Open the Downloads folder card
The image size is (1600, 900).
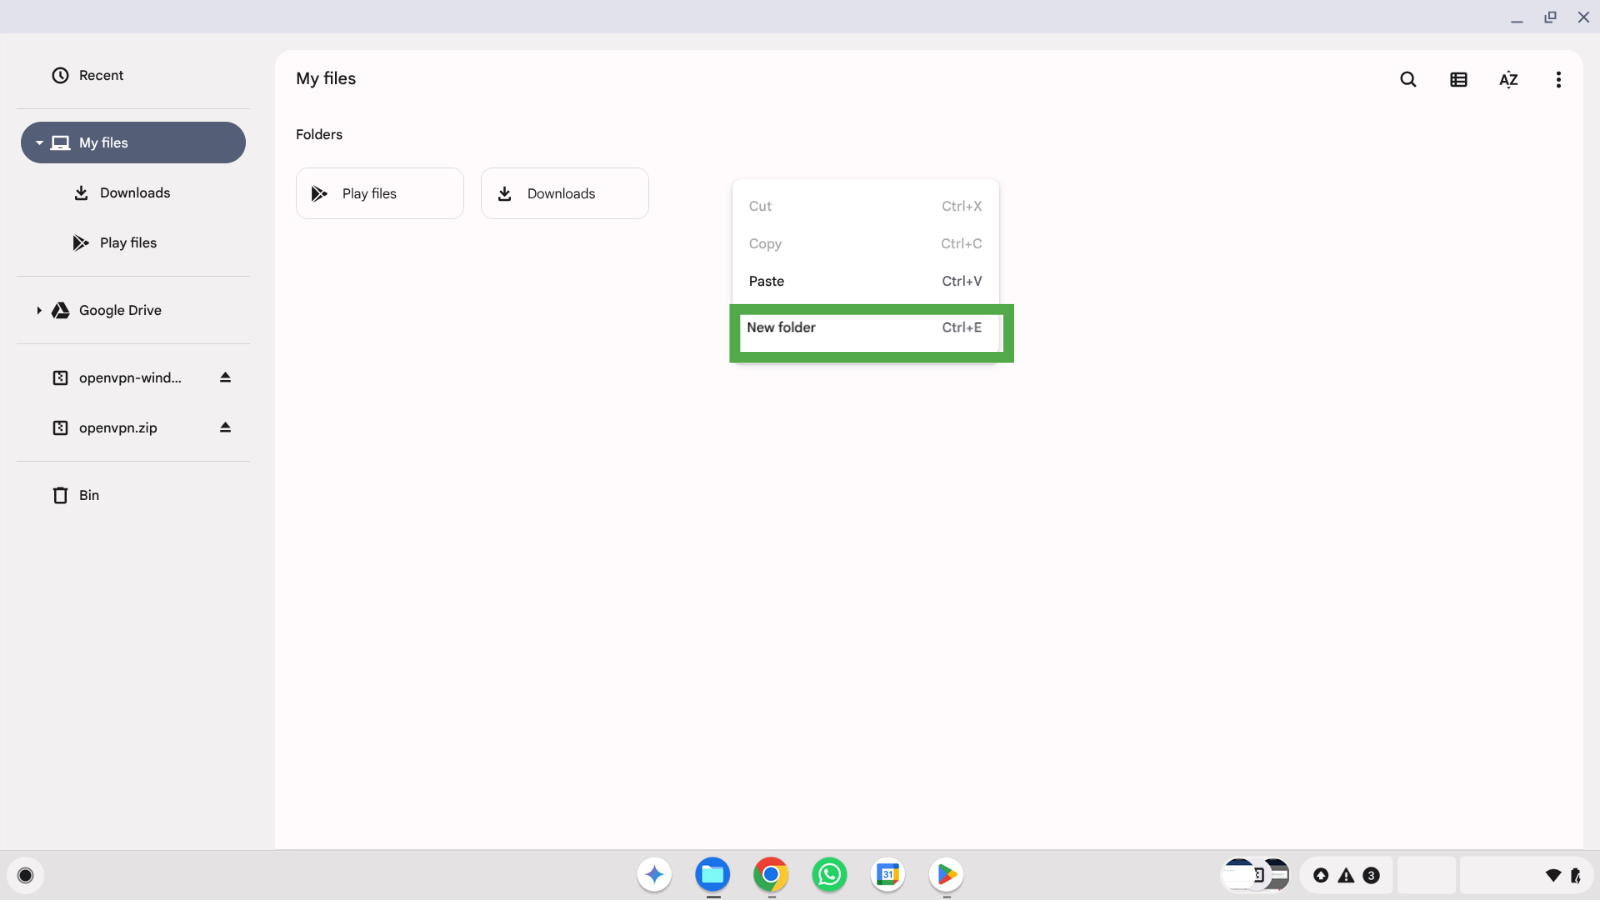click(x=565, y=193)
